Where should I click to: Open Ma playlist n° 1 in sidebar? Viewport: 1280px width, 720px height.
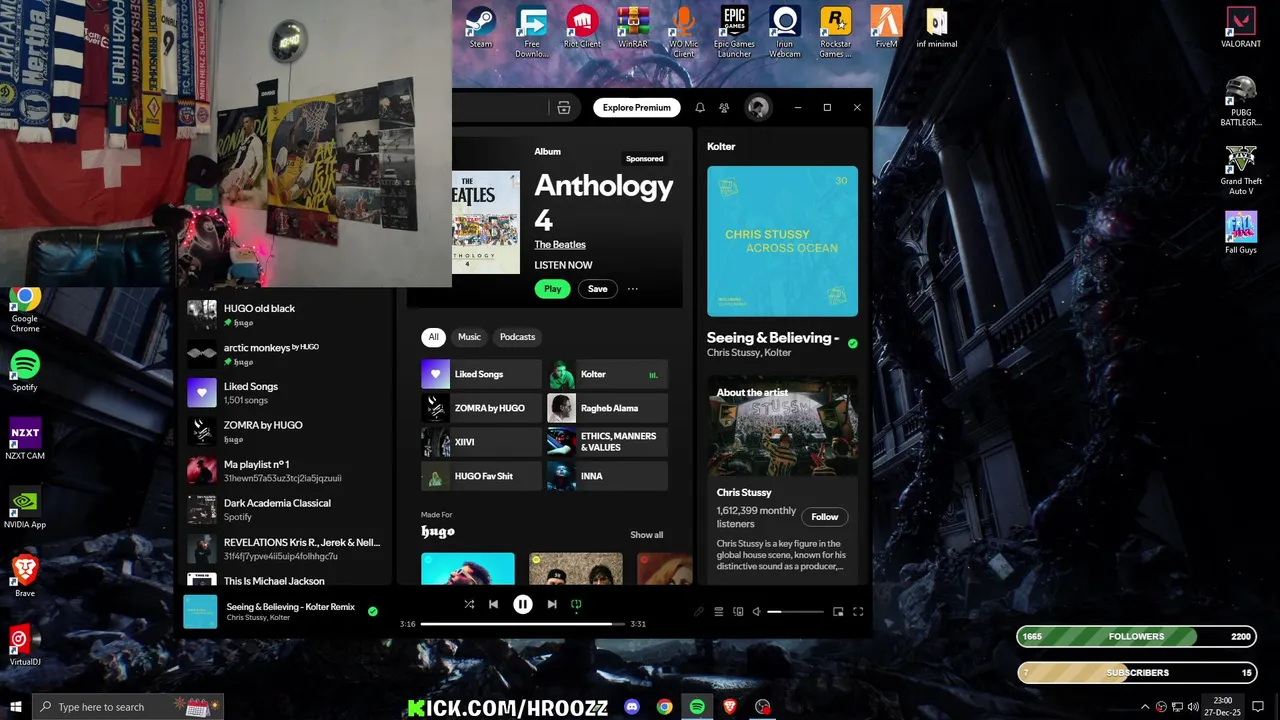[285, 471]
